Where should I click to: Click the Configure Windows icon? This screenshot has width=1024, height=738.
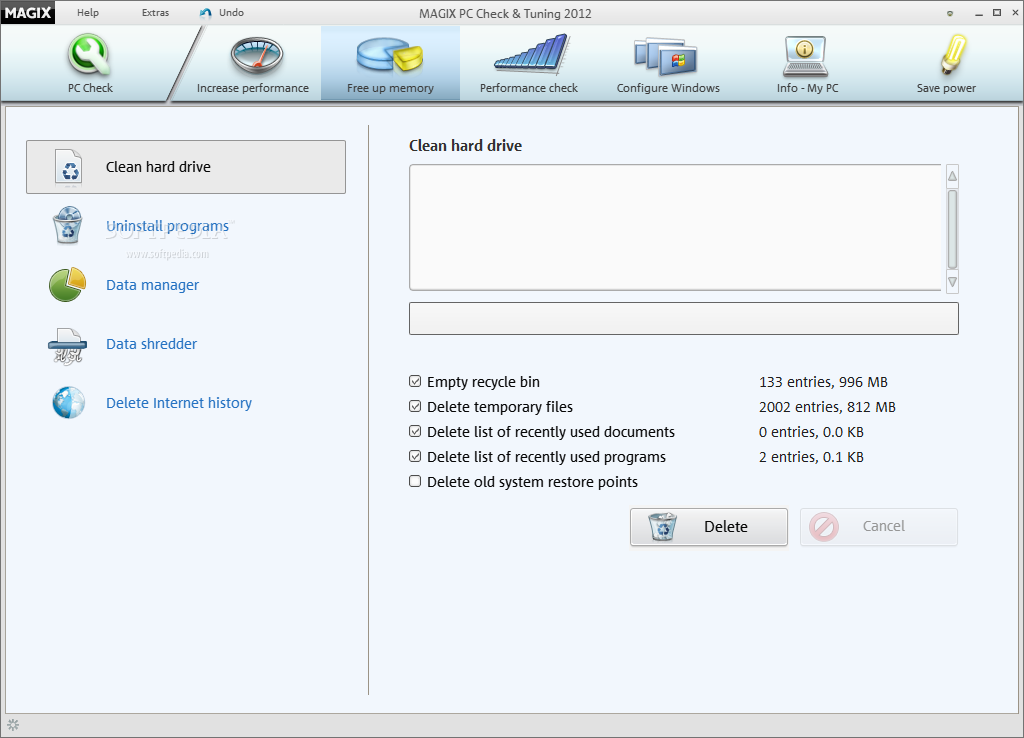pos(665,56)
